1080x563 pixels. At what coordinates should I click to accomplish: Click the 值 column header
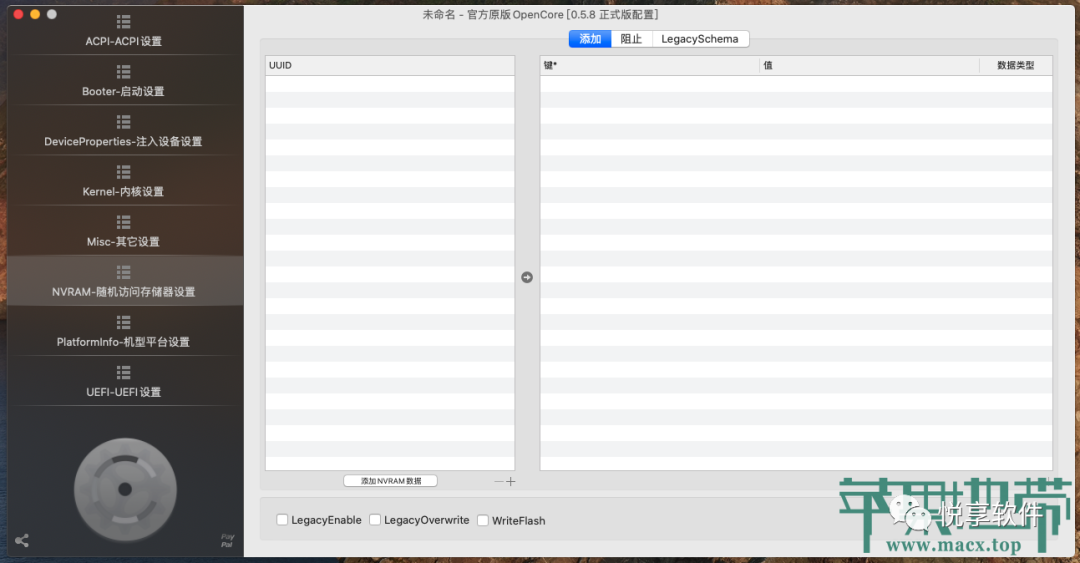point(869,65)
